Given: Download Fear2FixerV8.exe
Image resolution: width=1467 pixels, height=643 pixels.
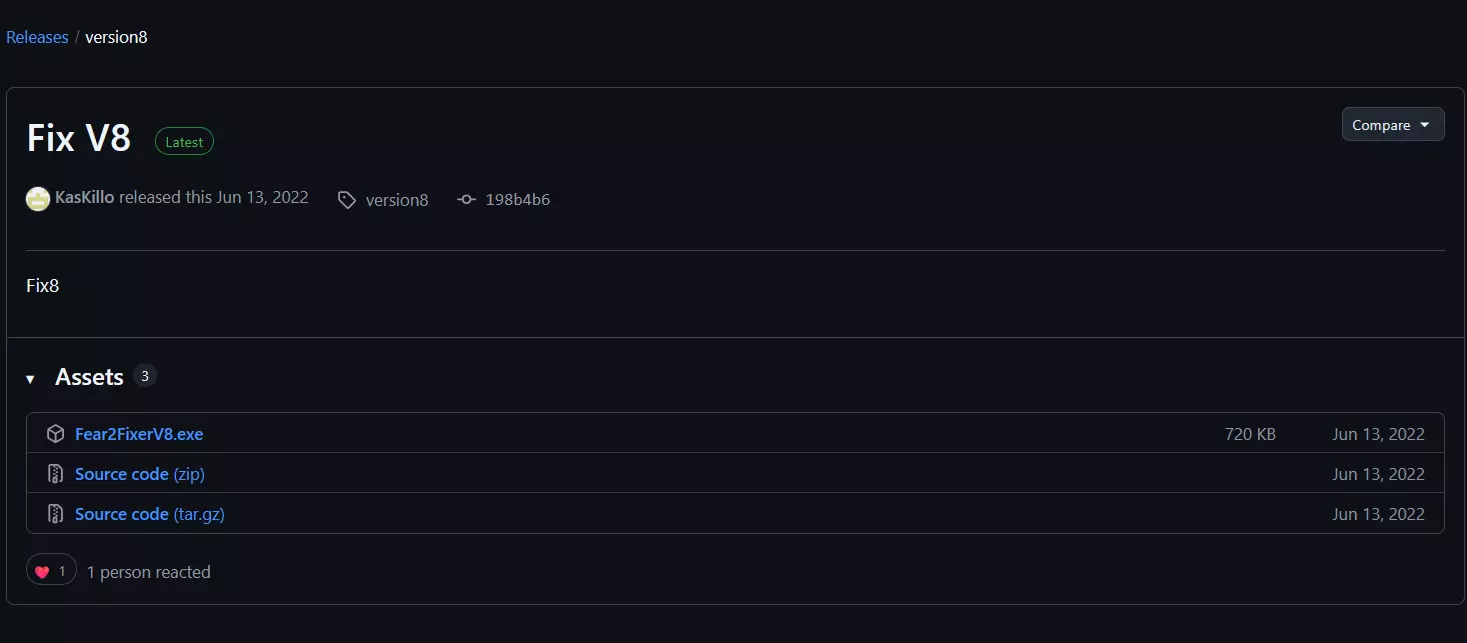Looking at the screenshot, I should click(139, 434).
